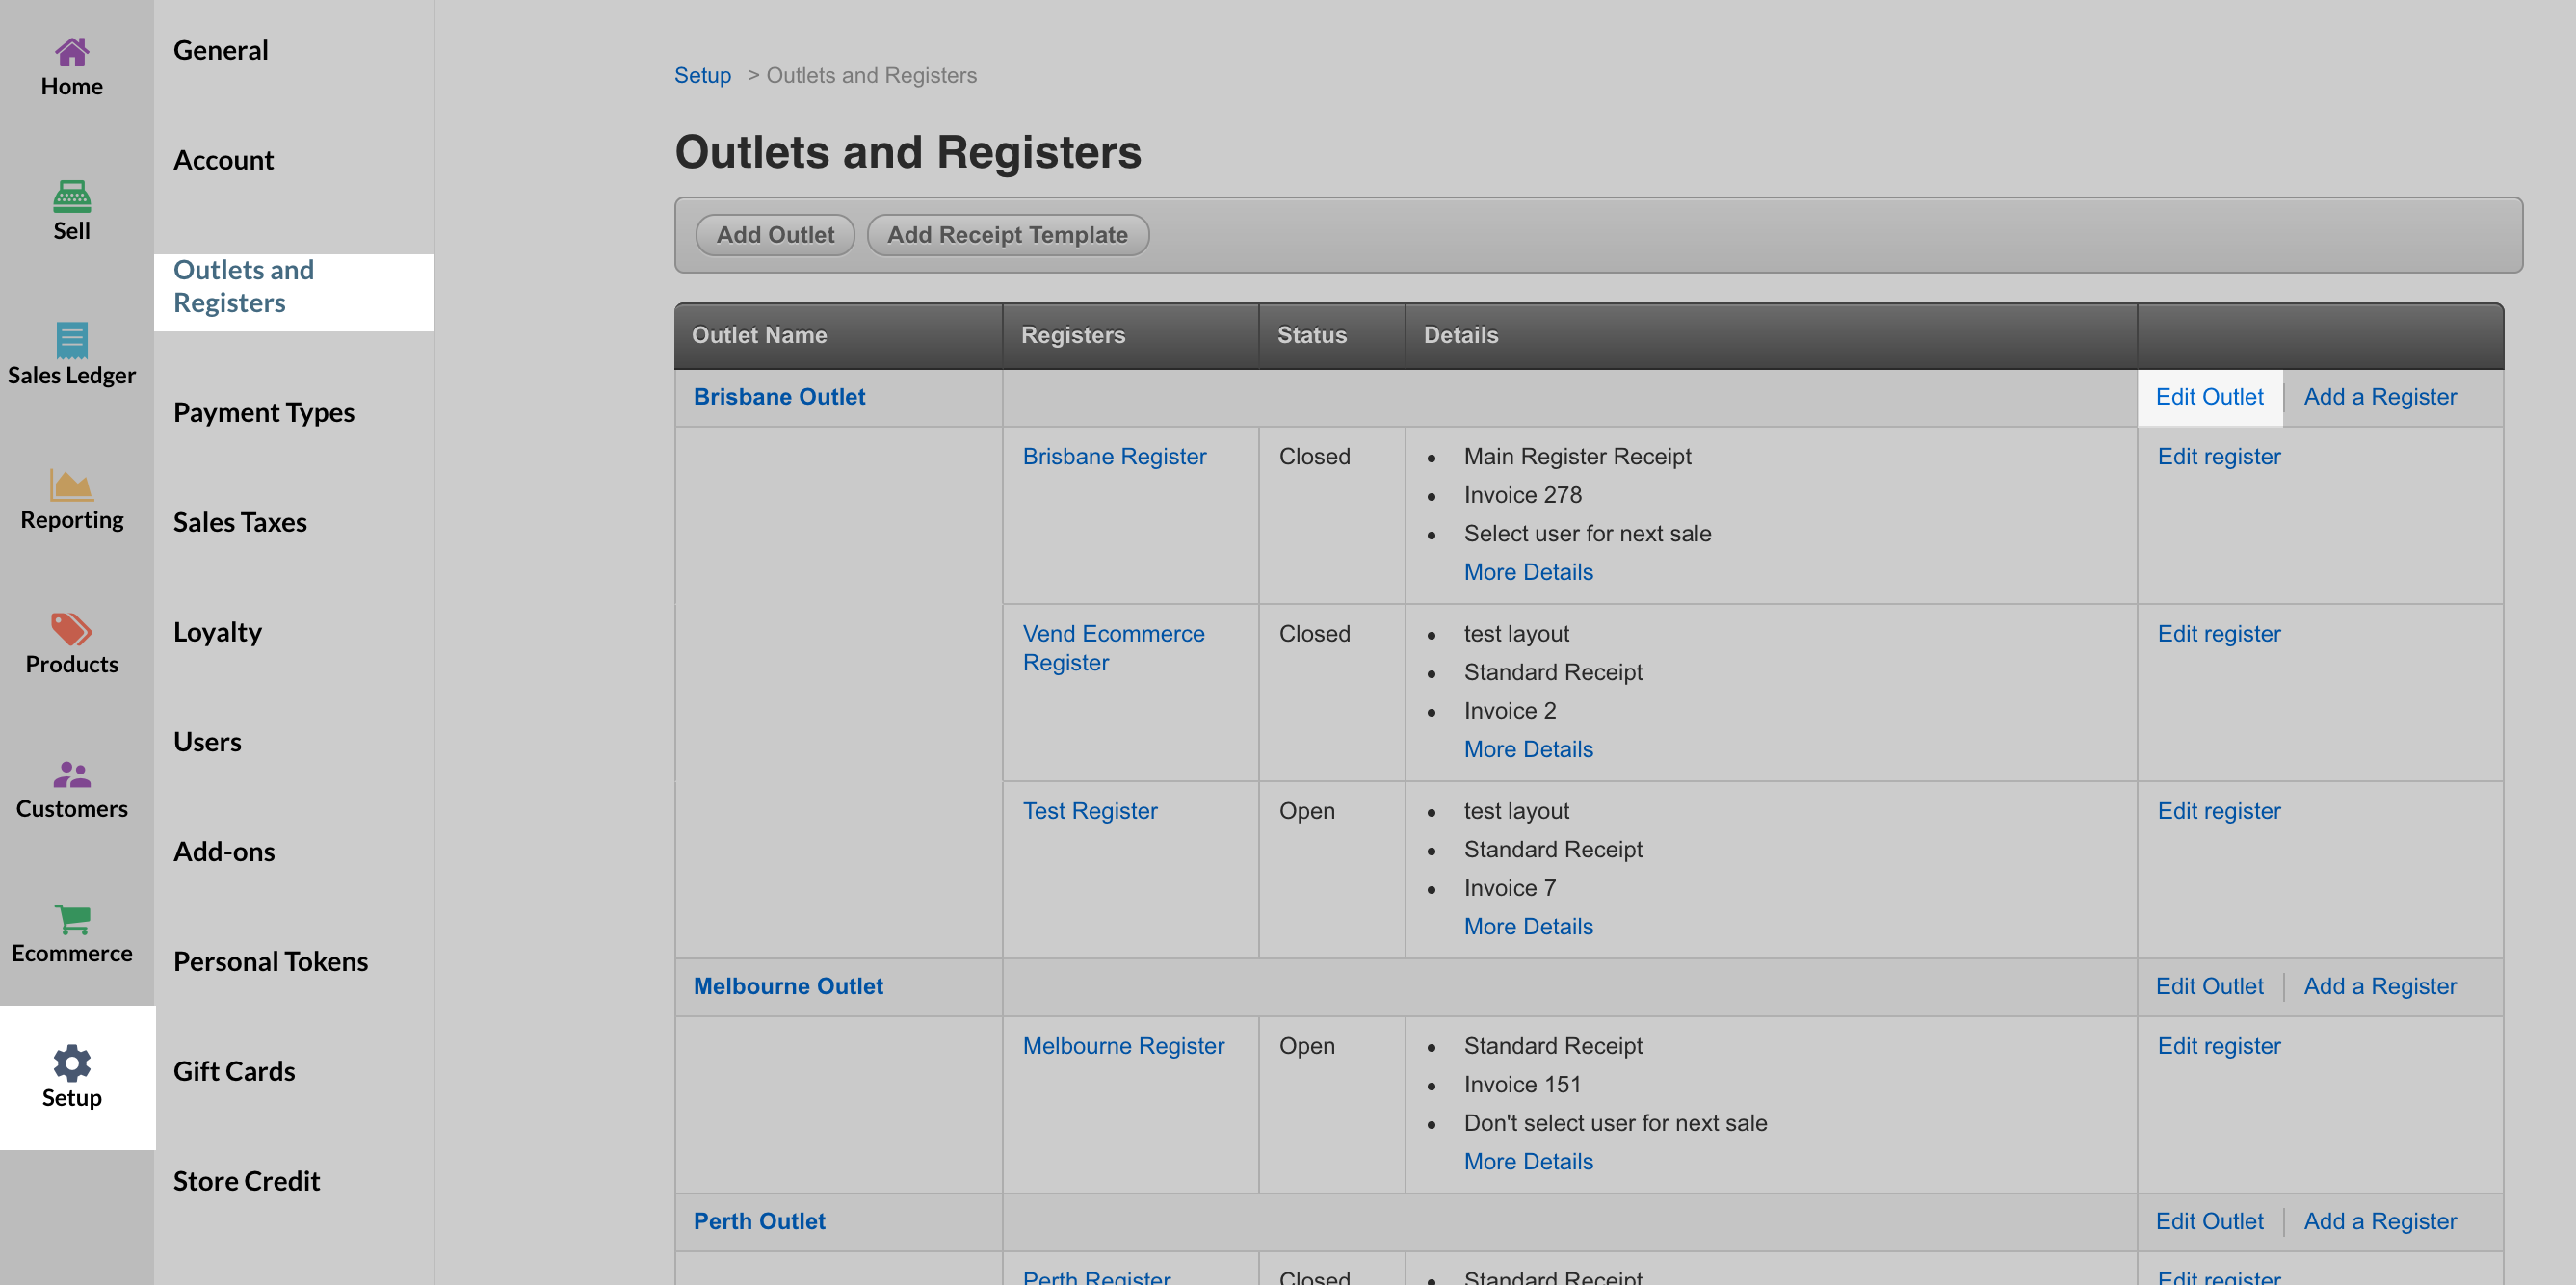Select Sales Taxes in setup menu
2576x1285 pixels.
(x=240, y=522)
